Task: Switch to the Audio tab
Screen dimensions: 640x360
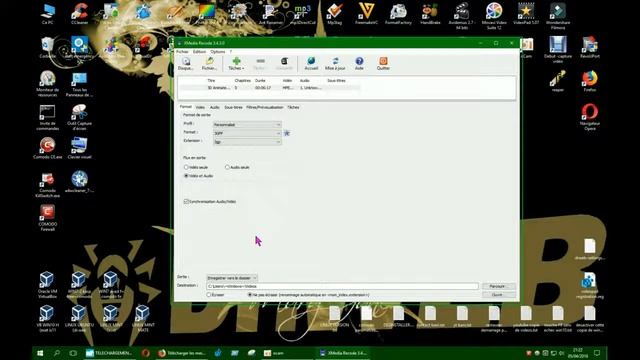Action: [215, 107]
